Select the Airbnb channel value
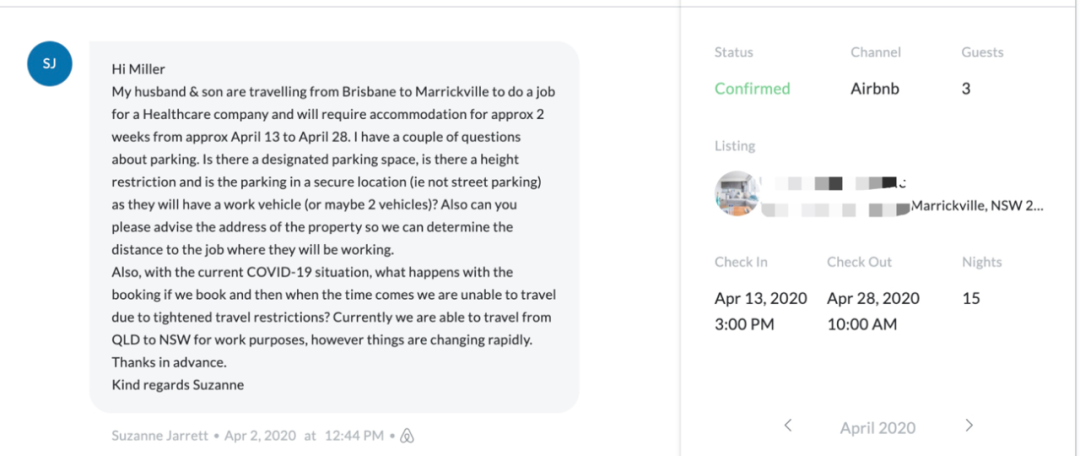Image resolution: width=1080 pixels, height=456 pixels. pos(875,89)
